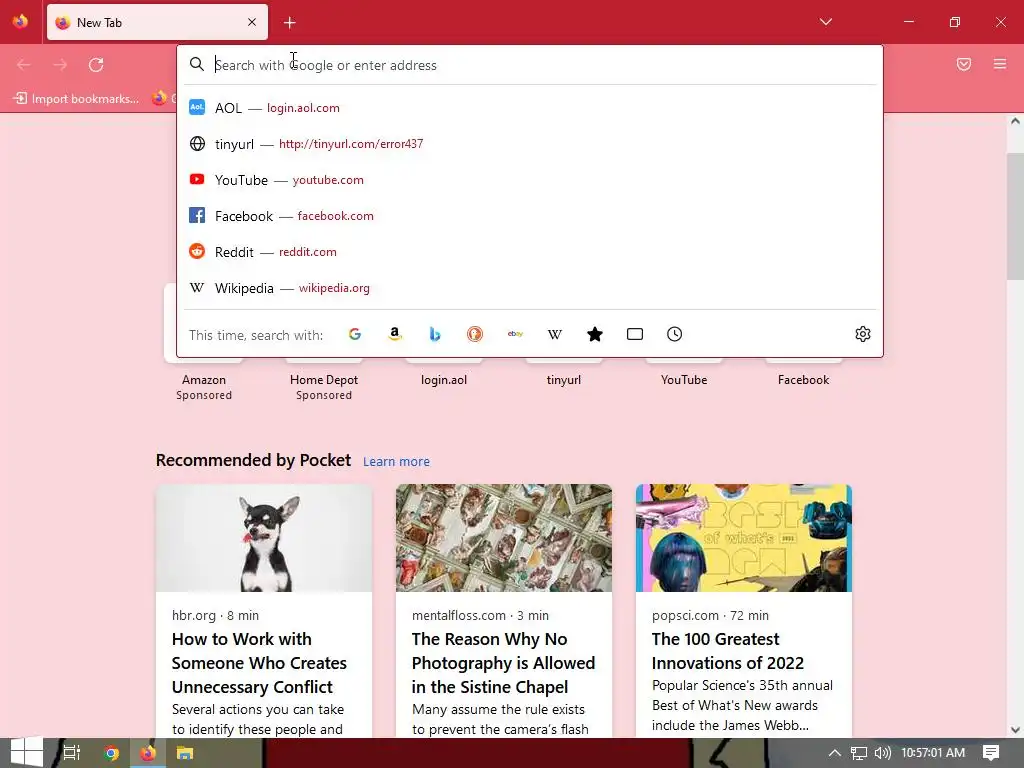
Task: Choose Reddit reddit.com suggestion
Action: click(x=530, y=251)
